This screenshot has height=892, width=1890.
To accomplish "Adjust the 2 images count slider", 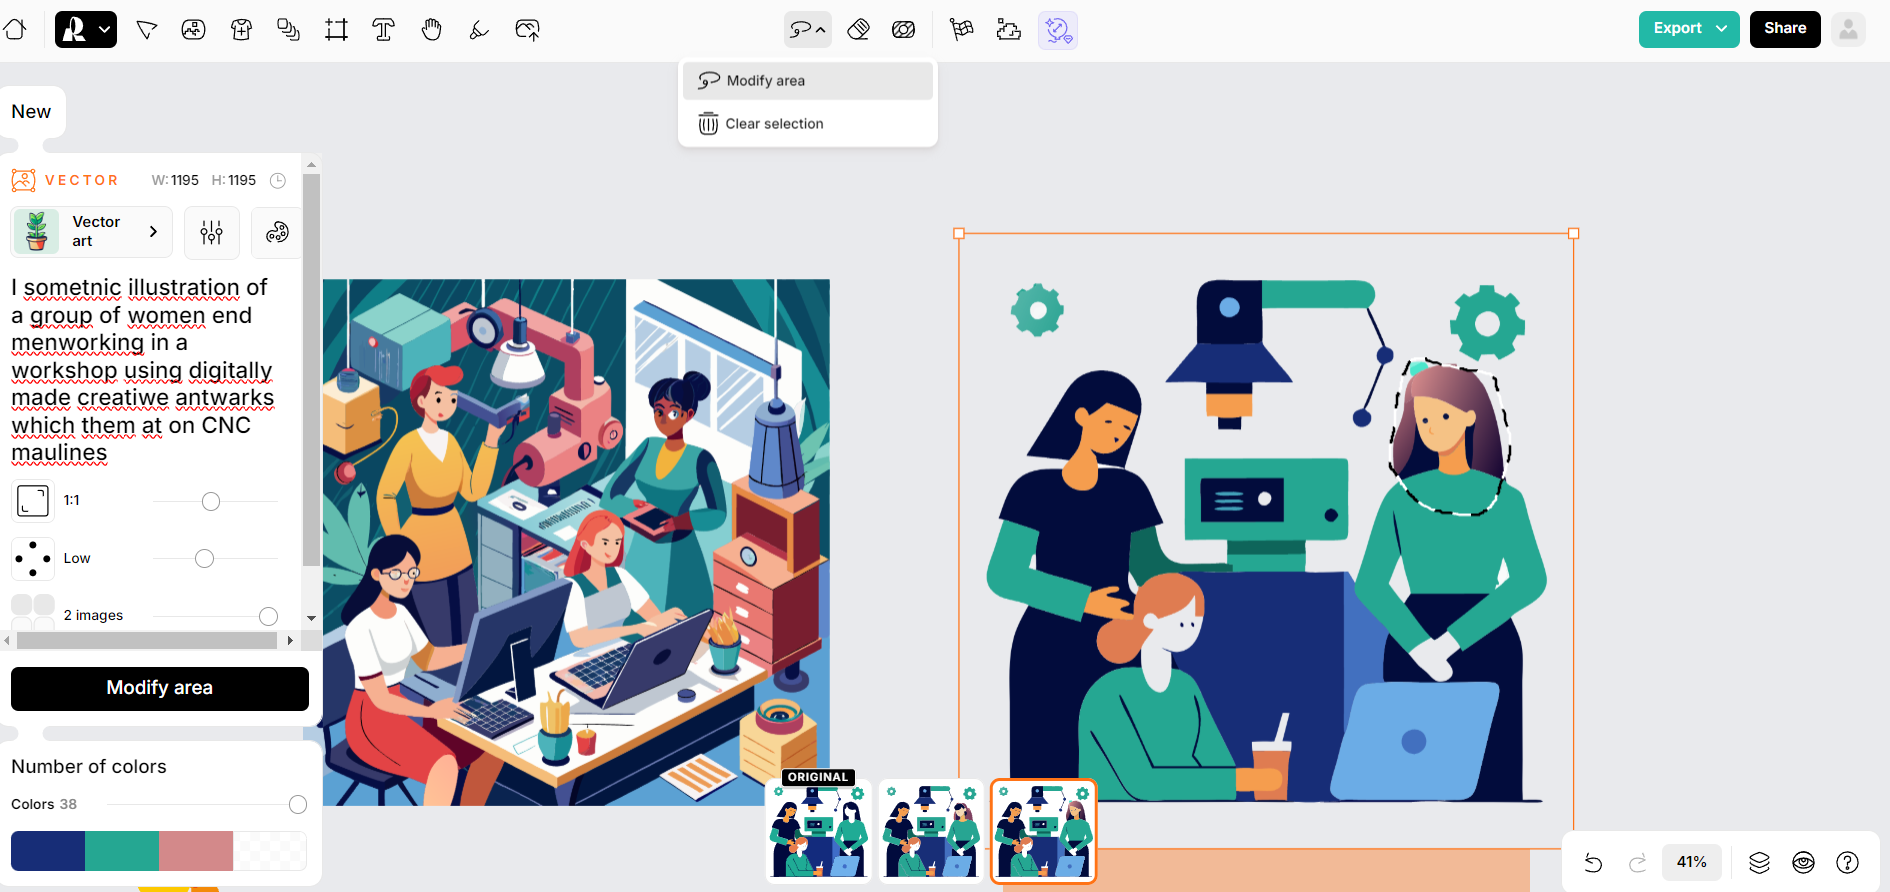I will point(268,616).
